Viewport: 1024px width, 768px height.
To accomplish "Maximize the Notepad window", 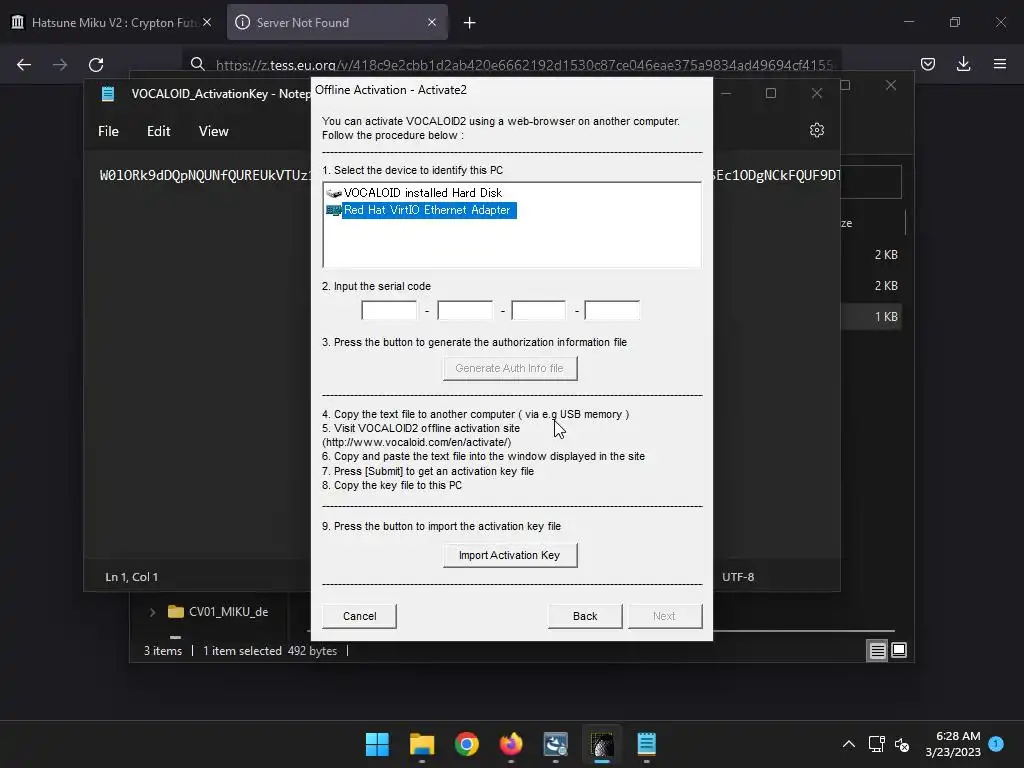I will coord(771,93).
